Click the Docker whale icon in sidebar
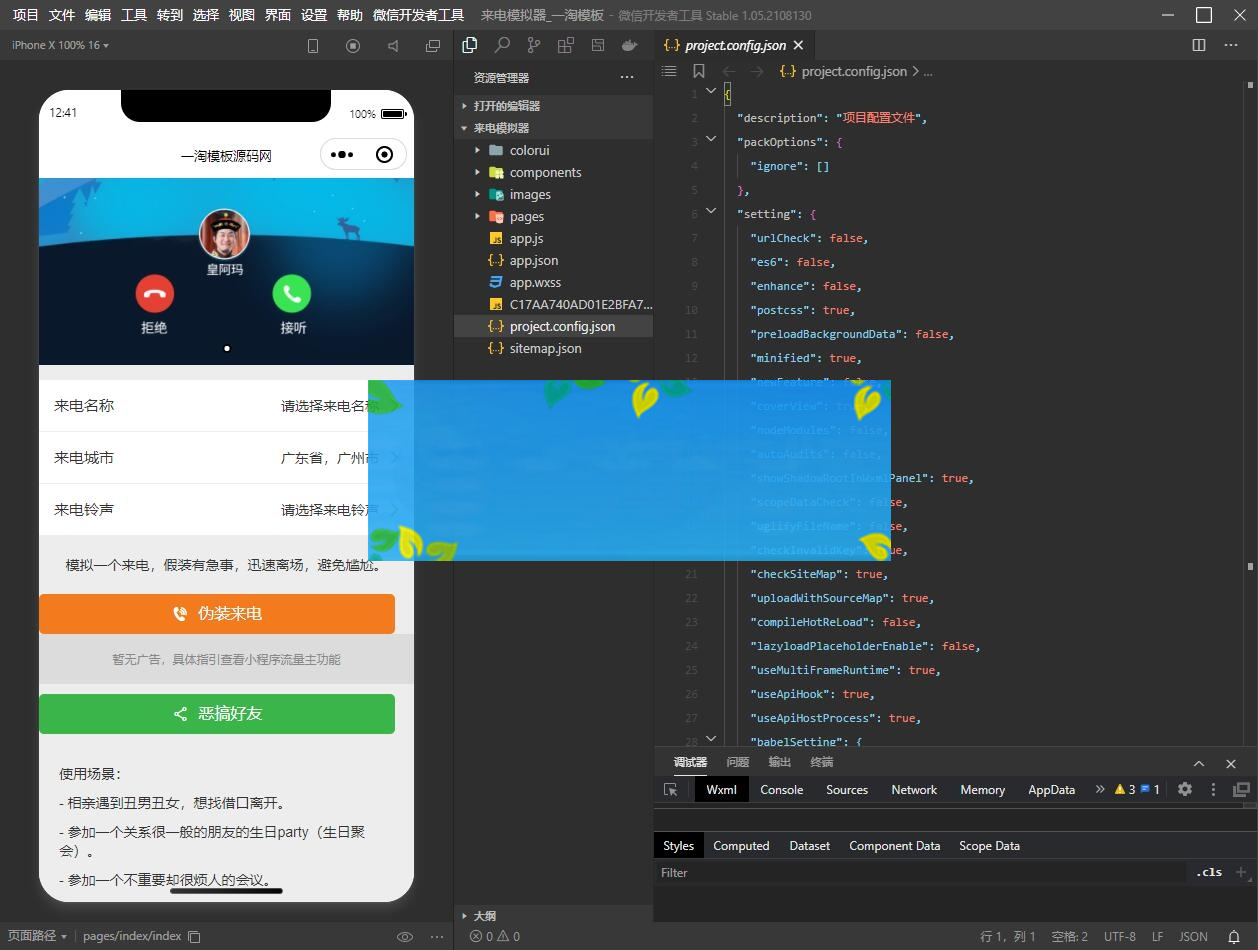Viewport: 1258px width, 950px height. click(629, 45)
